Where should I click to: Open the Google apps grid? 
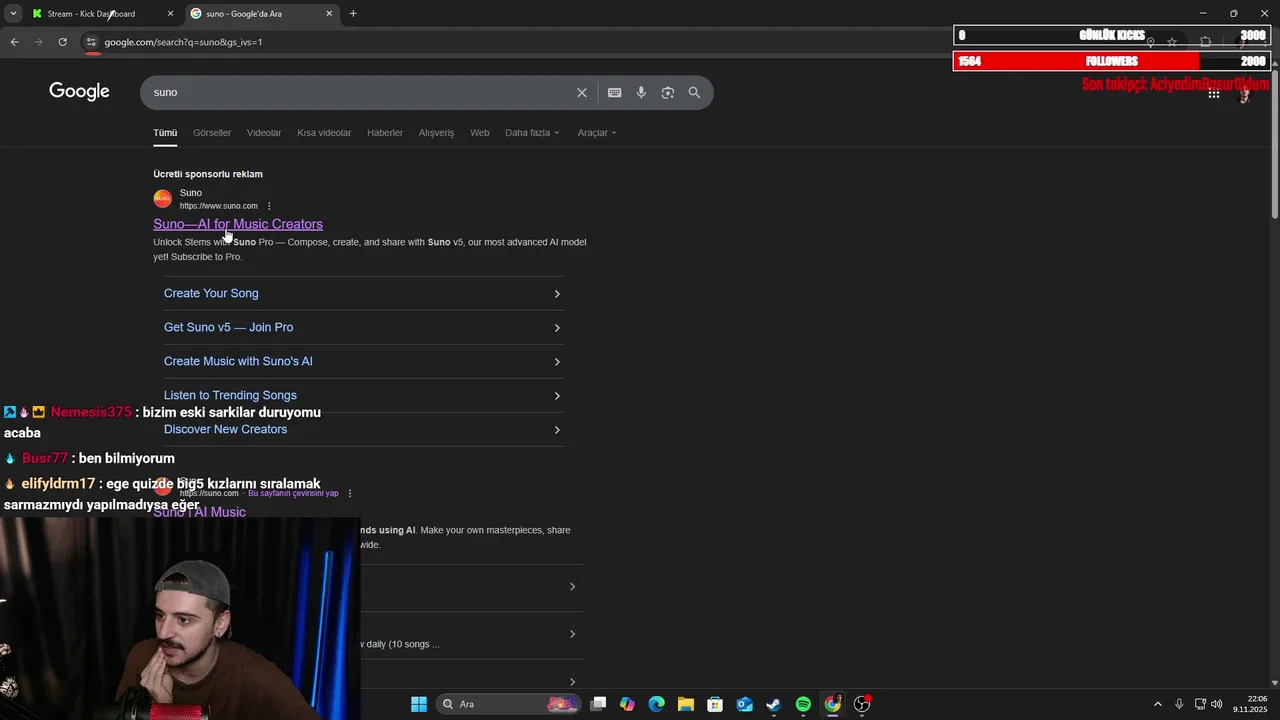coord(1213,93)
